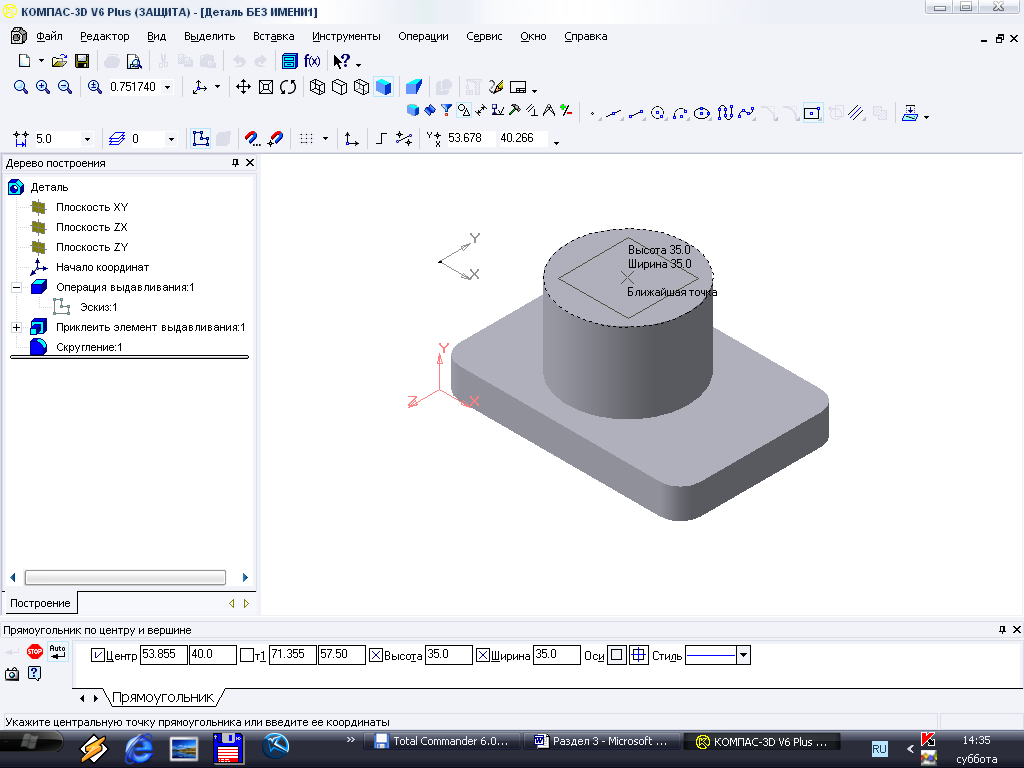
Task: Select the without-axes option
Action: click(616, 655)
